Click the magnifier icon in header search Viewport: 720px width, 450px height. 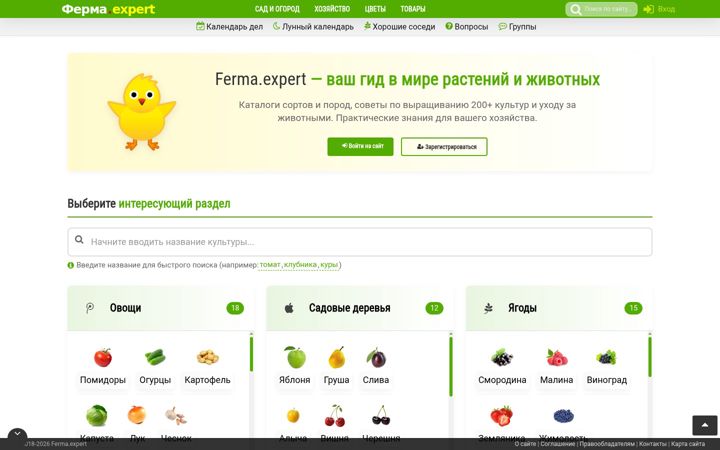[x=575, y=9]
